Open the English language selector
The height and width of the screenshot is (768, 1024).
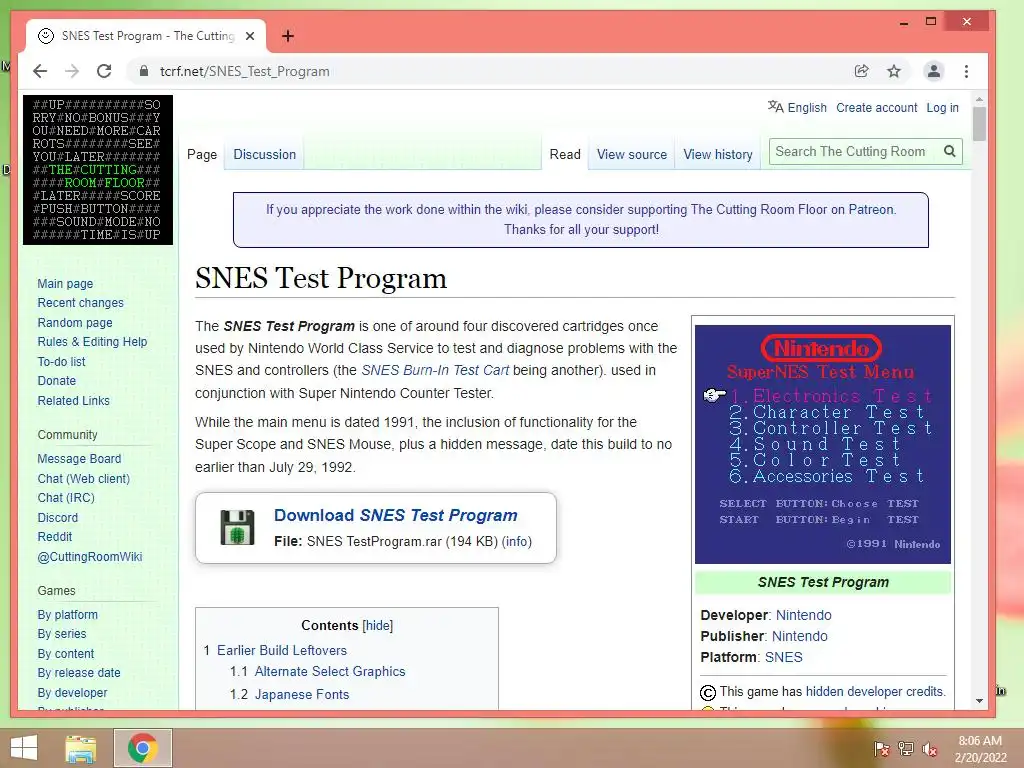pyautogui.click(x=807, y=108)
